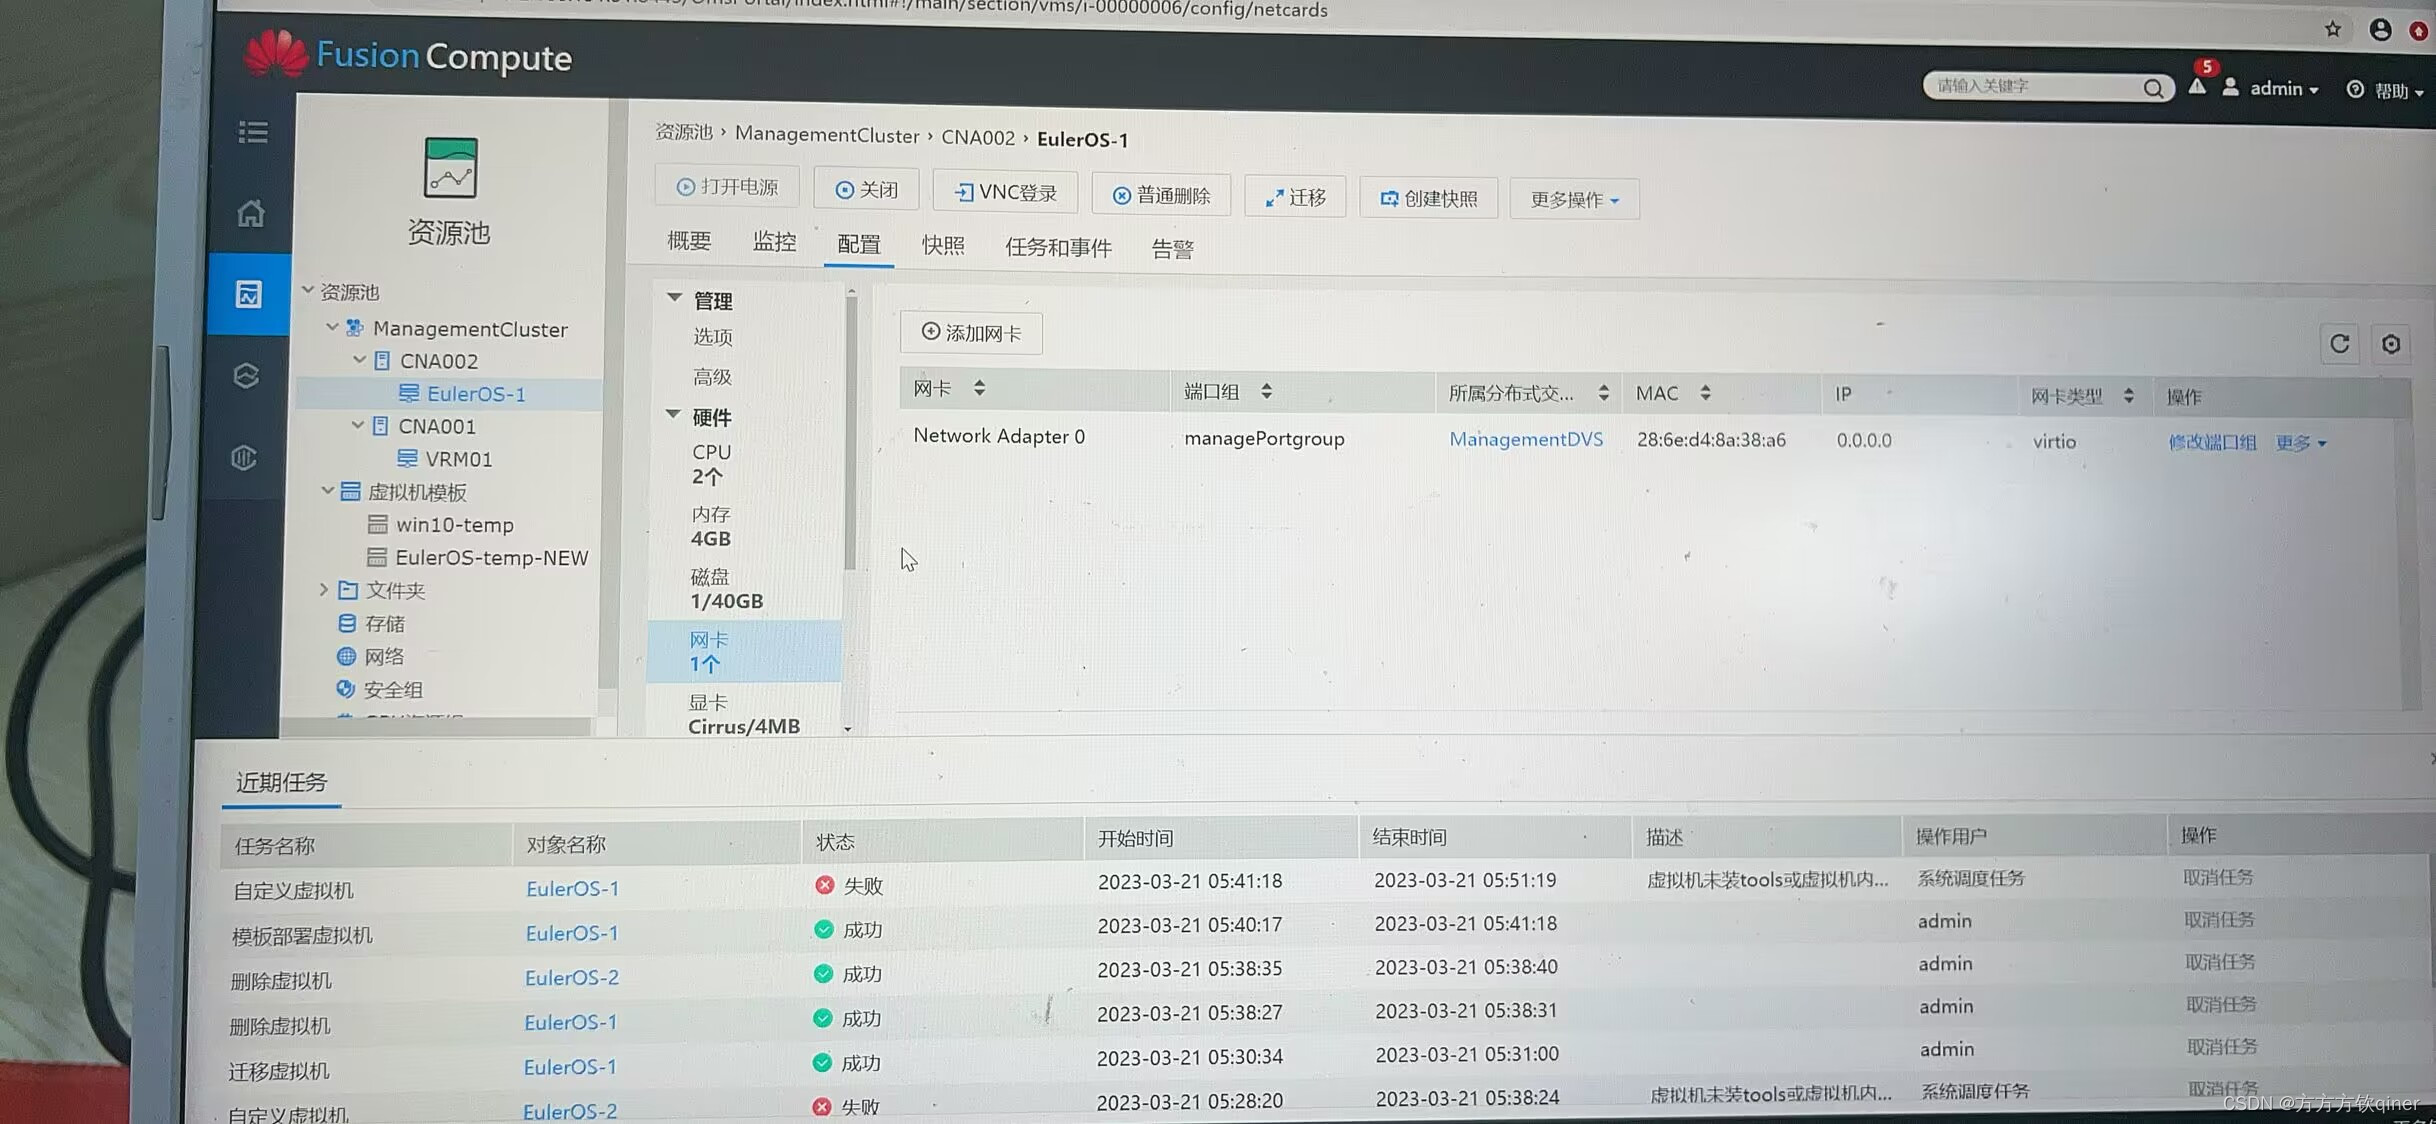Click failed status icon for 05:41:18 task
The width and height of the screenshot is (2436, 1124).
pos(824,885)
